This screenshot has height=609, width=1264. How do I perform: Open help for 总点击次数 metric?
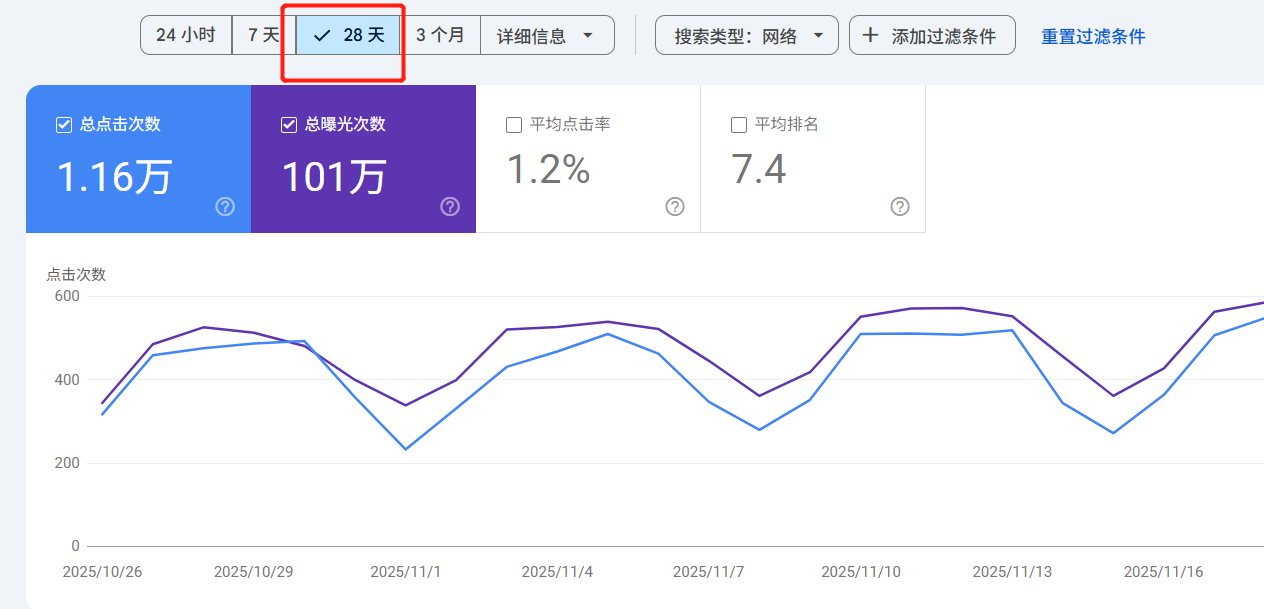tap(225, 207)
